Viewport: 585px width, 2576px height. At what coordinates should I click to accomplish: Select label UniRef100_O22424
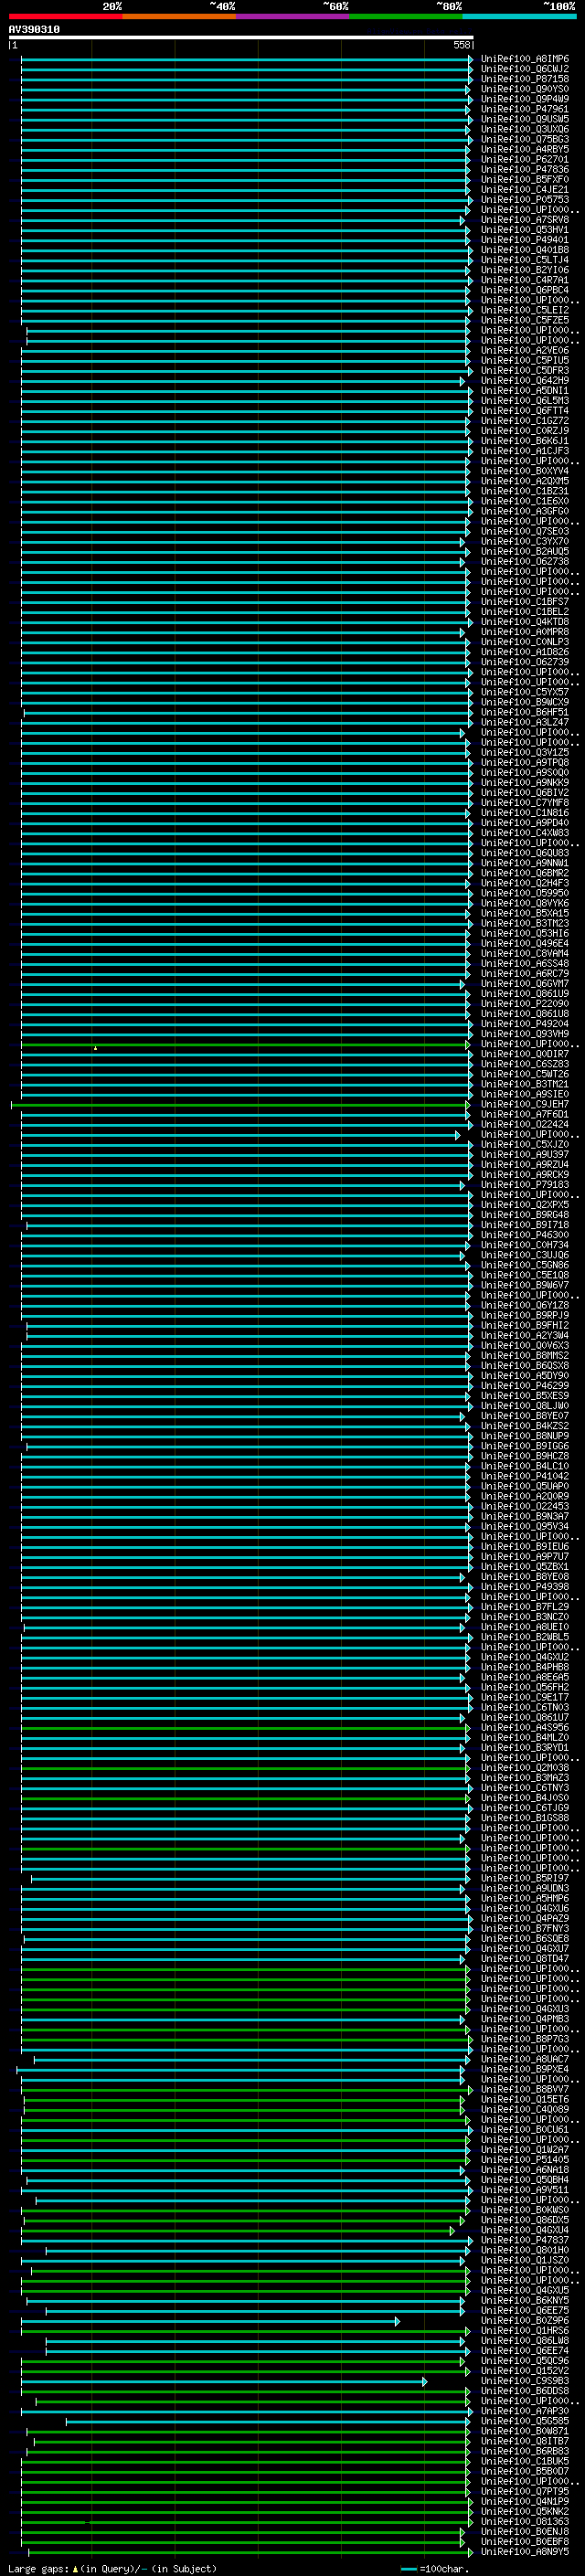pos(525,1124)
